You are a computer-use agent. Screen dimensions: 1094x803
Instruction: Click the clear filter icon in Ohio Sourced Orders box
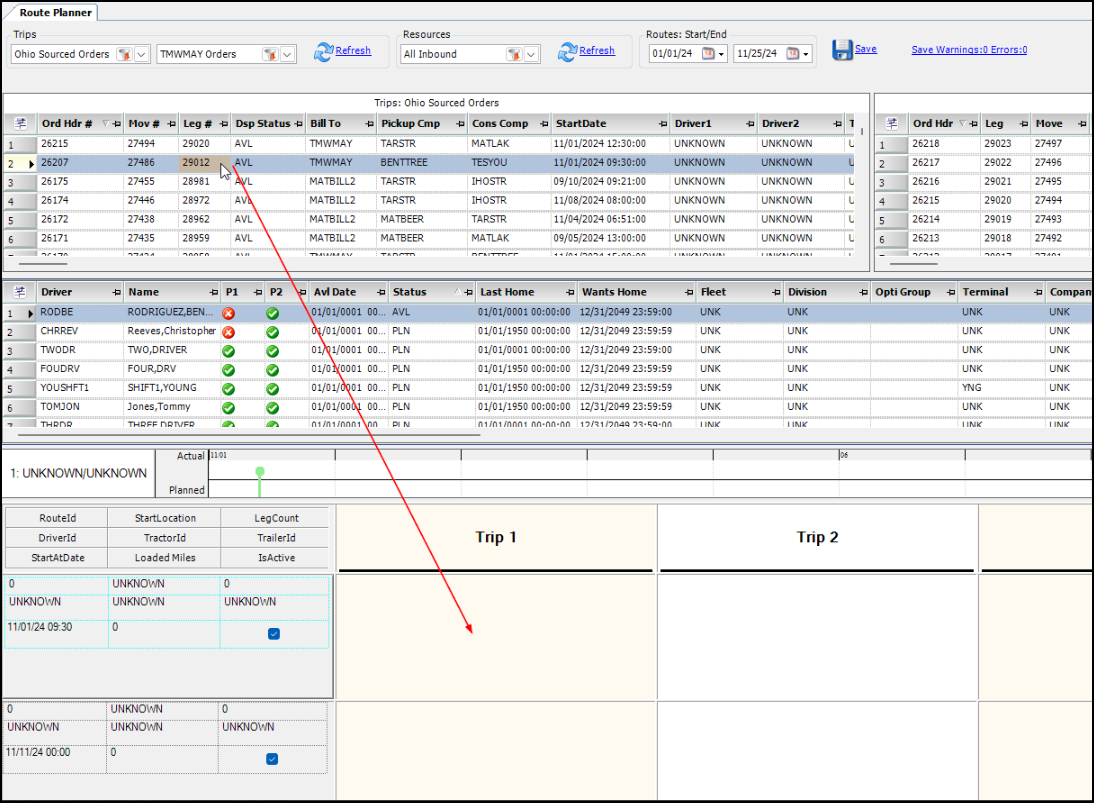click(x=123, y=54)
